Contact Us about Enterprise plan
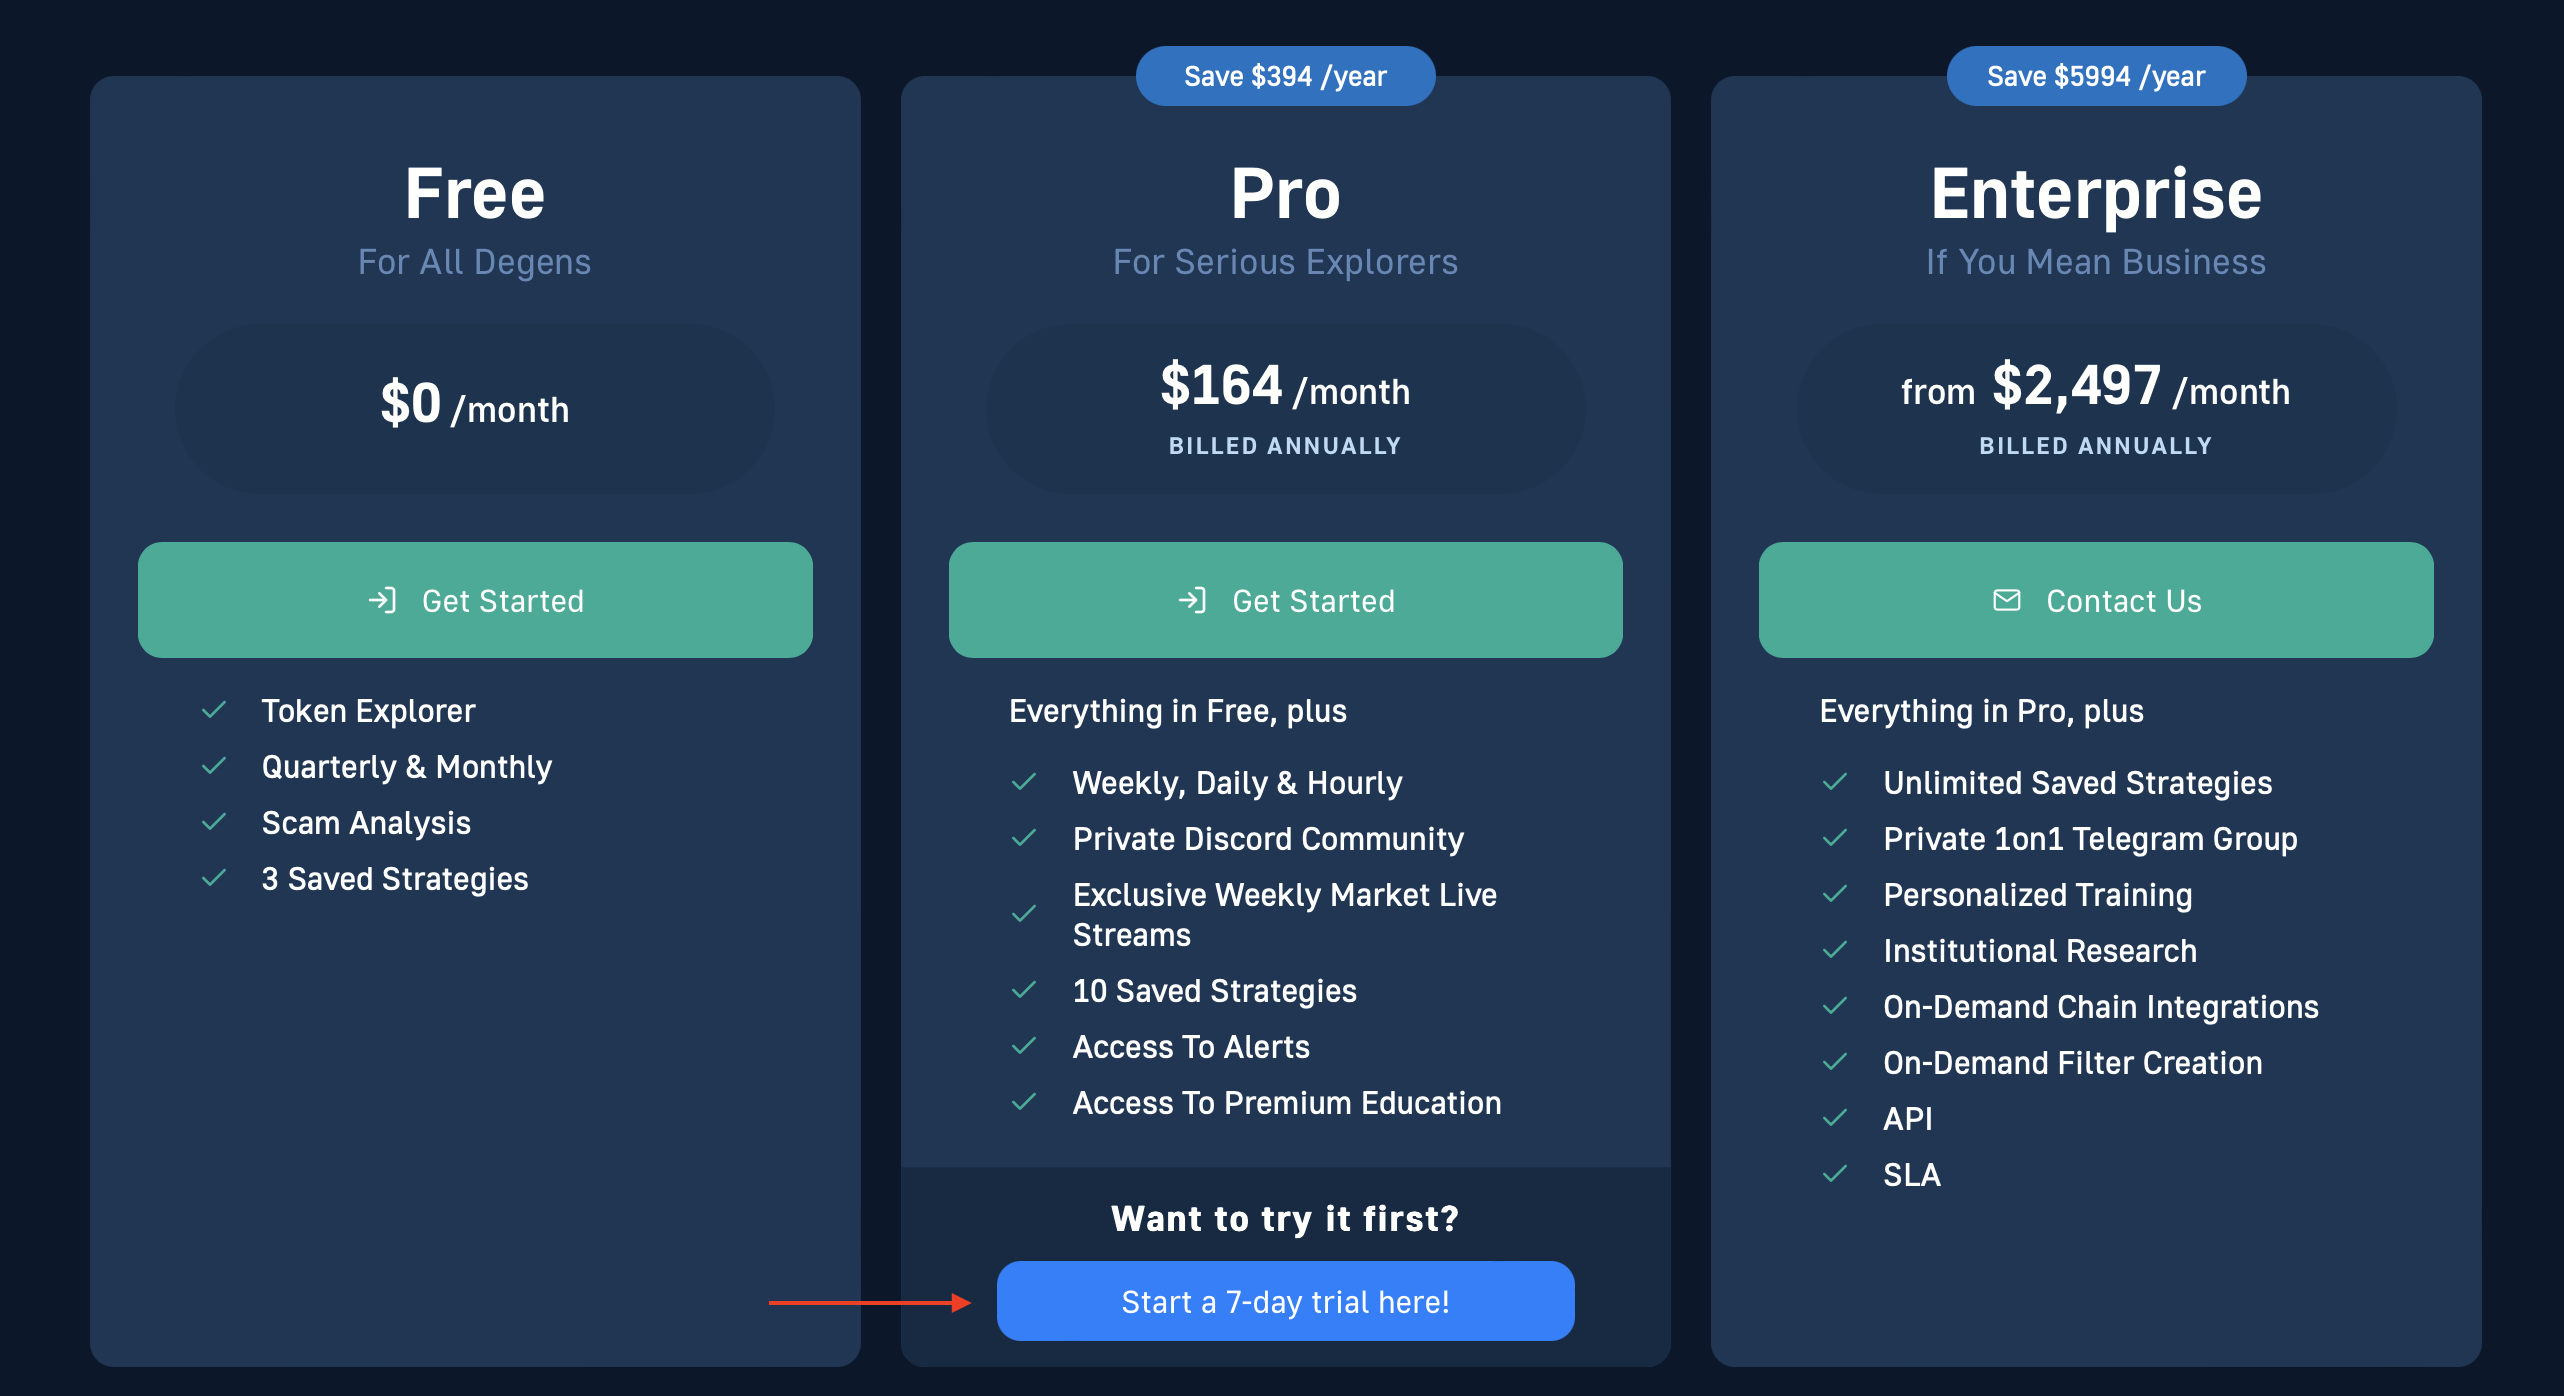 pyautogui.click(x=2096, y=600)
